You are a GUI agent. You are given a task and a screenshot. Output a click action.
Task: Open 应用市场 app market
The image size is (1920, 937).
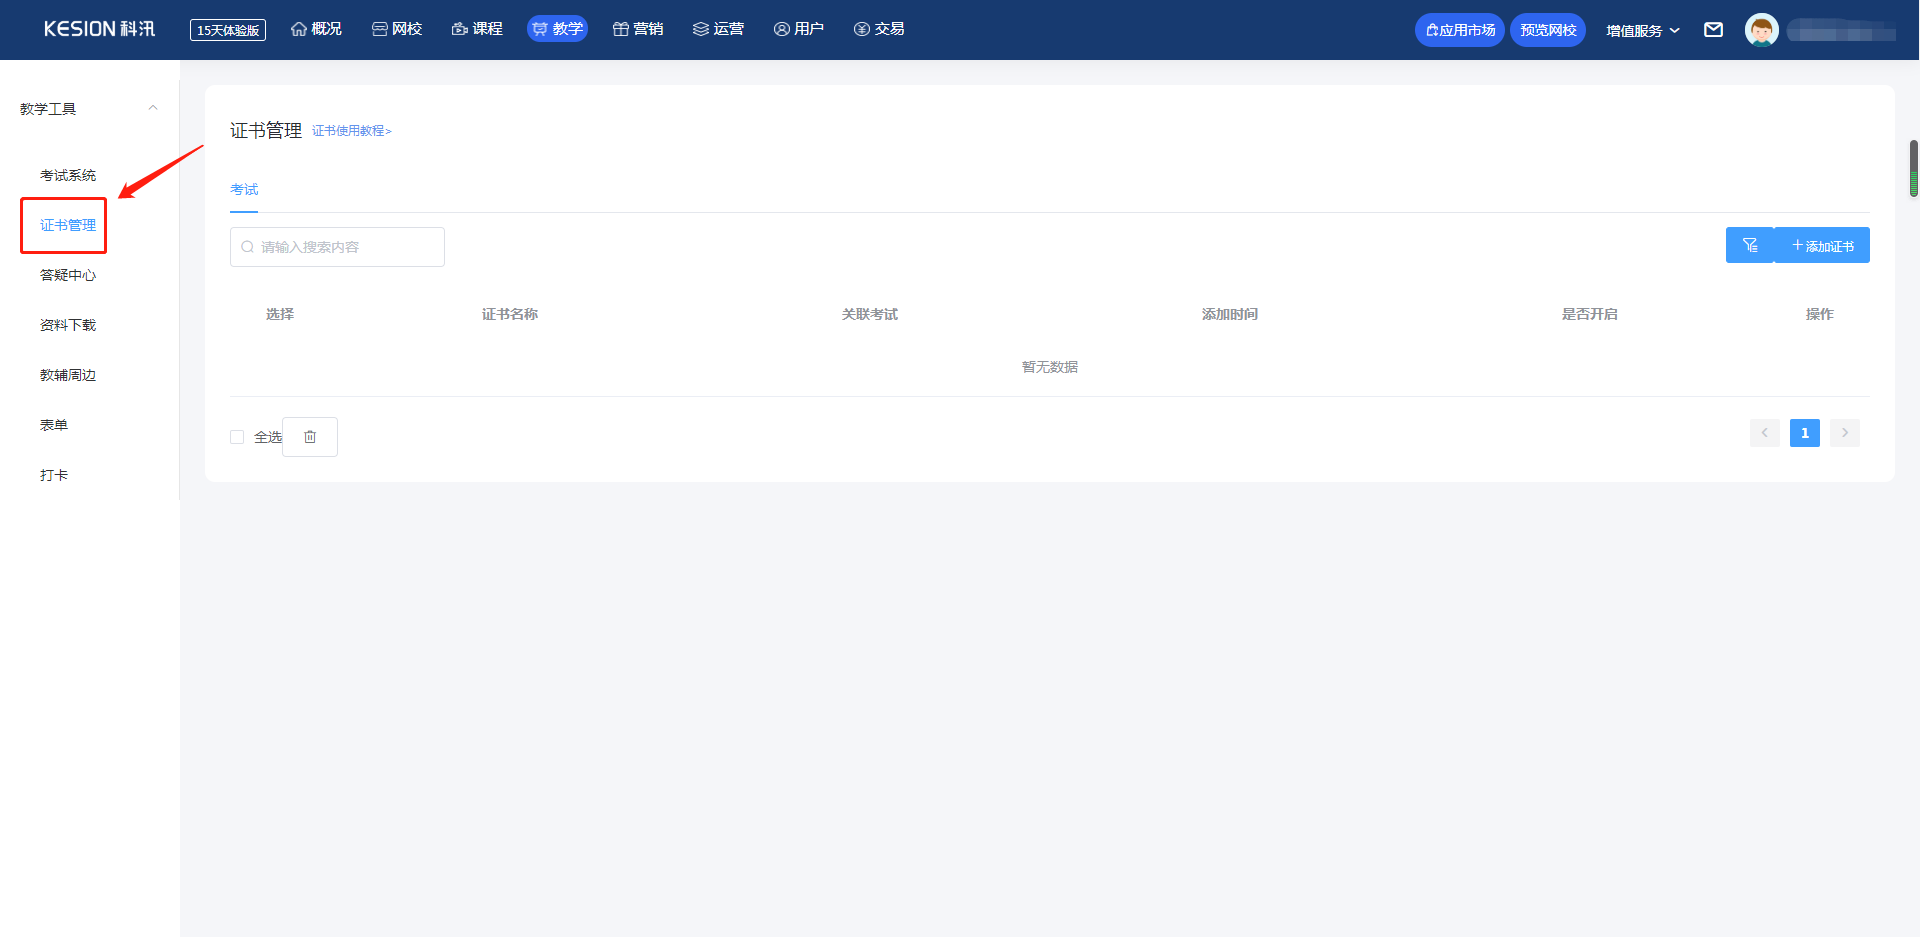(1460, 30)
